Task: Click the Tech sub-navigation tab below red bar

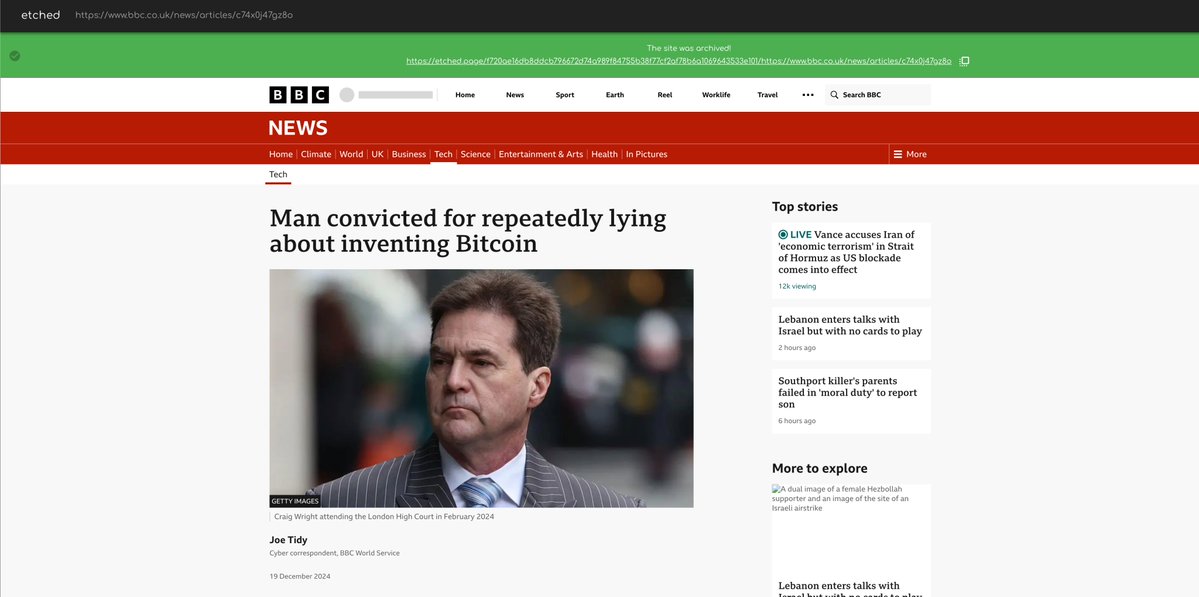Action: coord(278,174)
